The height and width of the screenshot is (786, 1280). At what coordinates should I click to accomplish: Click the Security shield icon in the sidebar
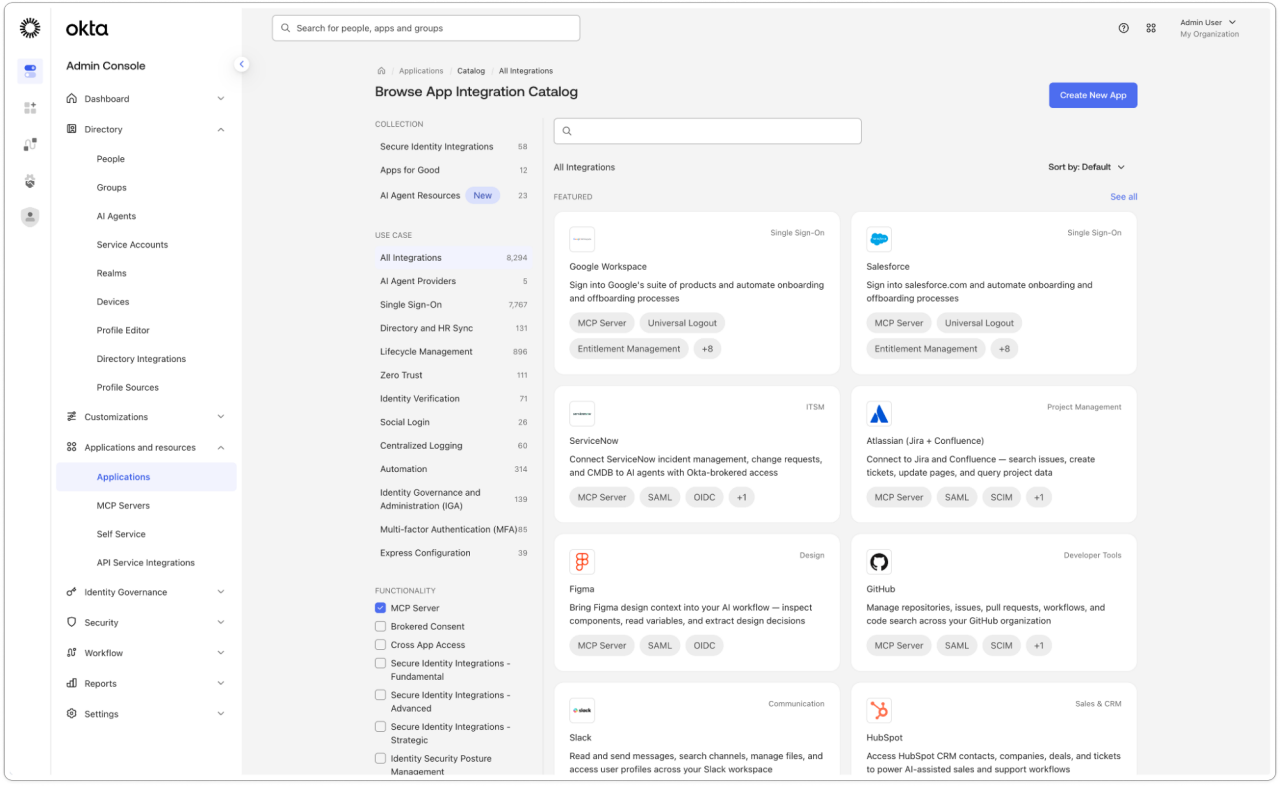[x=72, y=622]
